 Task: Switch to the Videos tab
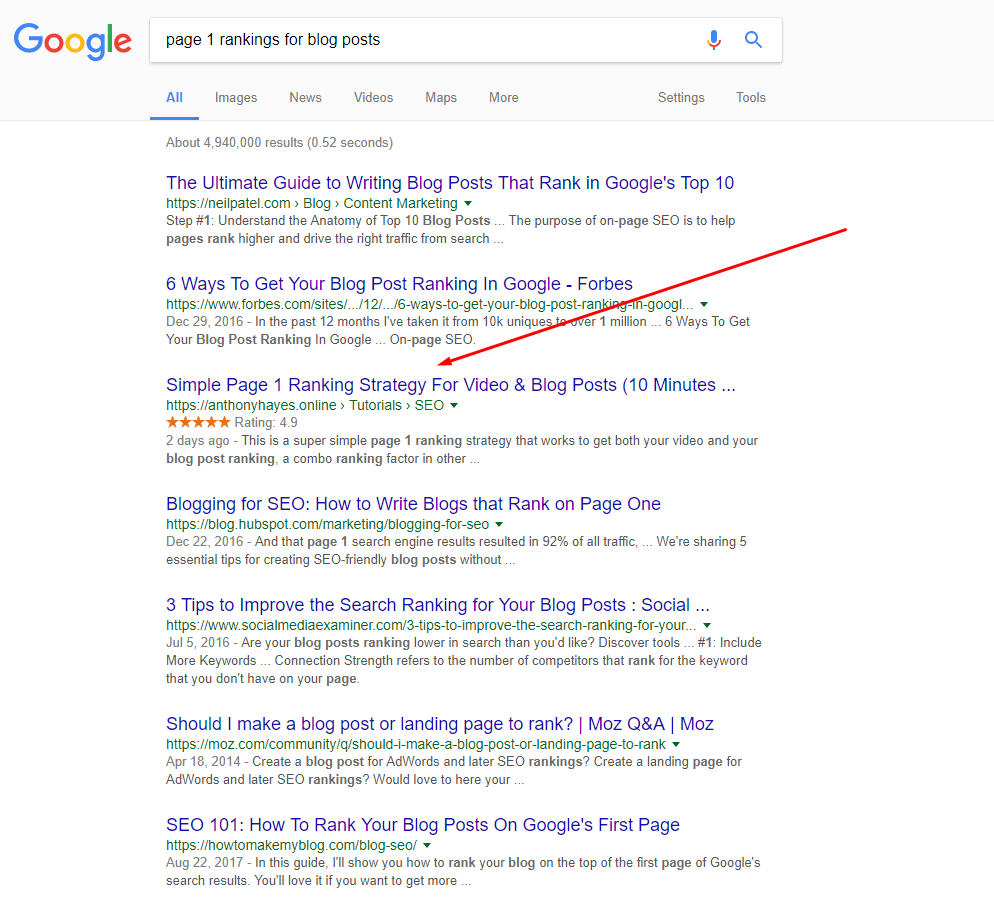[373, 98]
